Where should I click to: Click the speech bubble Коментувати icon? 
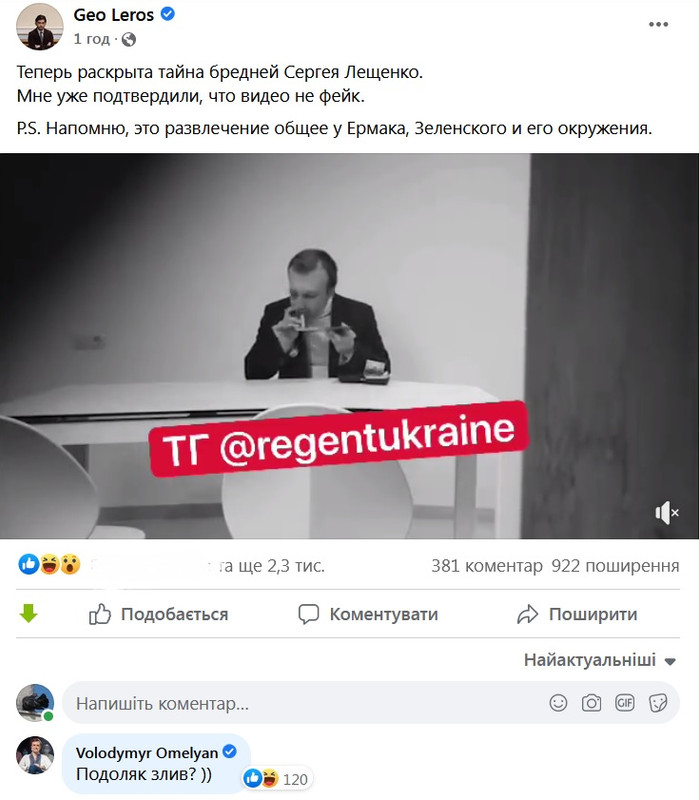click(309, 614)
